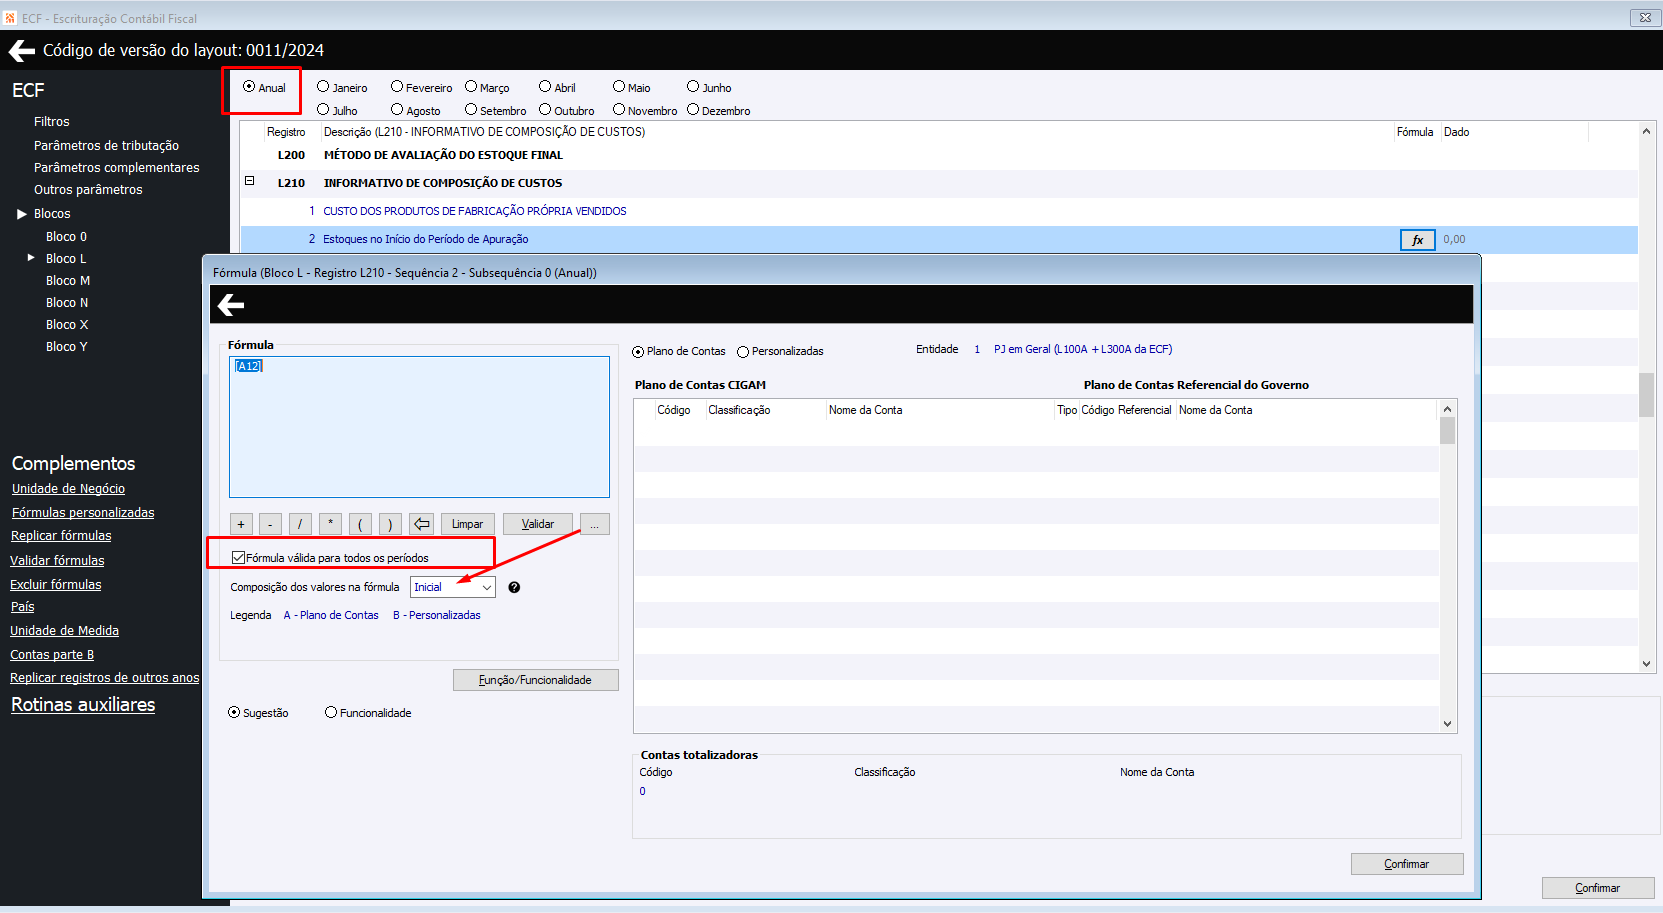
Task: Click the Plano de Contas grid scrollbar thumb
Action: tap(1447, 431)
